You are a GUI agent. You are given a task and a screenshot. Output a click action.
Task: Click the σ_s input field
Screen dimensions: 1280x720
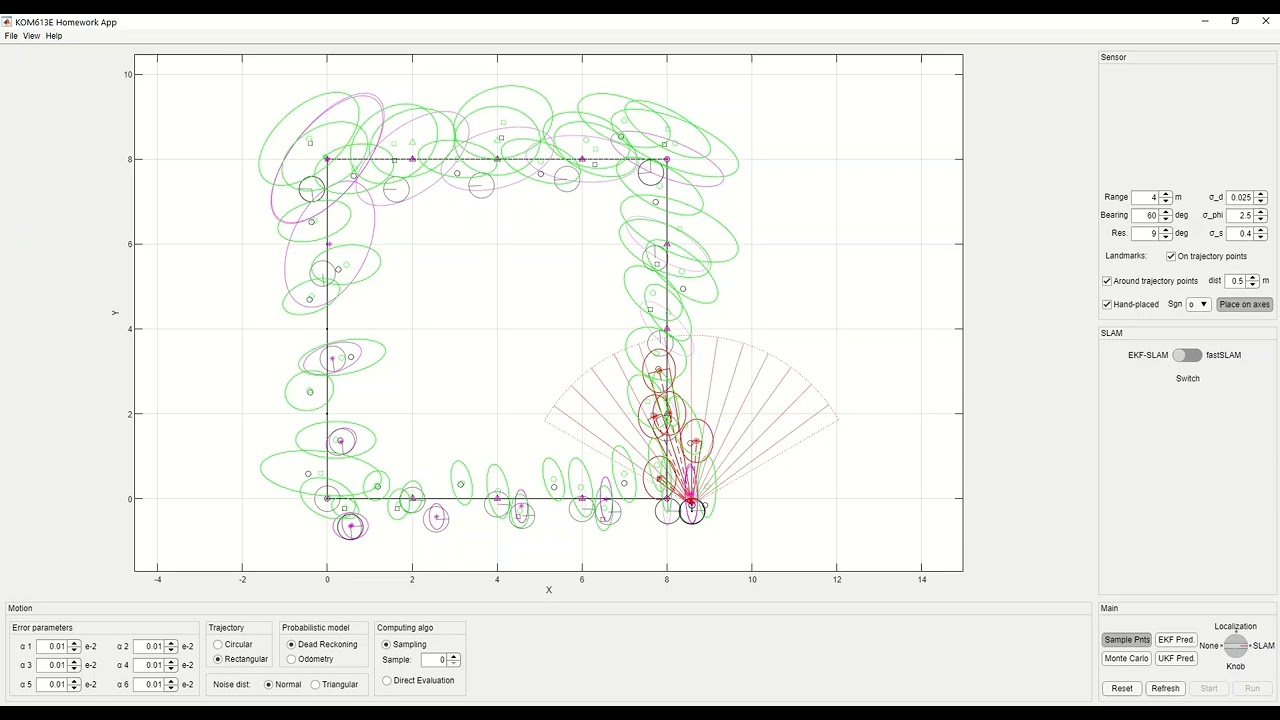(1240, 233)
